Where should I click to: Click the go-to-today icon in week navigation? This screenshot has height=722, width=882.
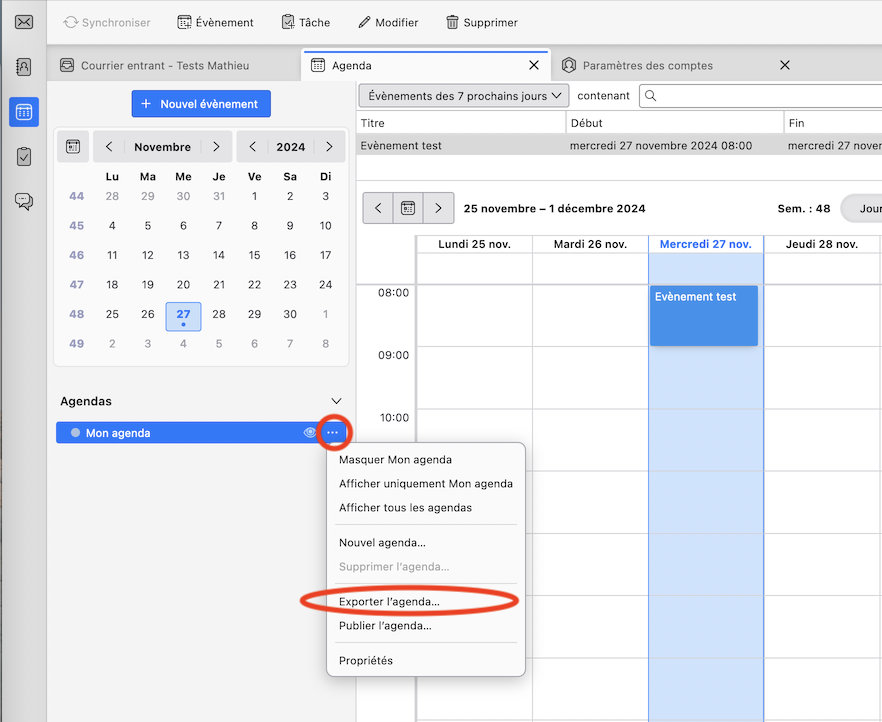coord(408,208)
